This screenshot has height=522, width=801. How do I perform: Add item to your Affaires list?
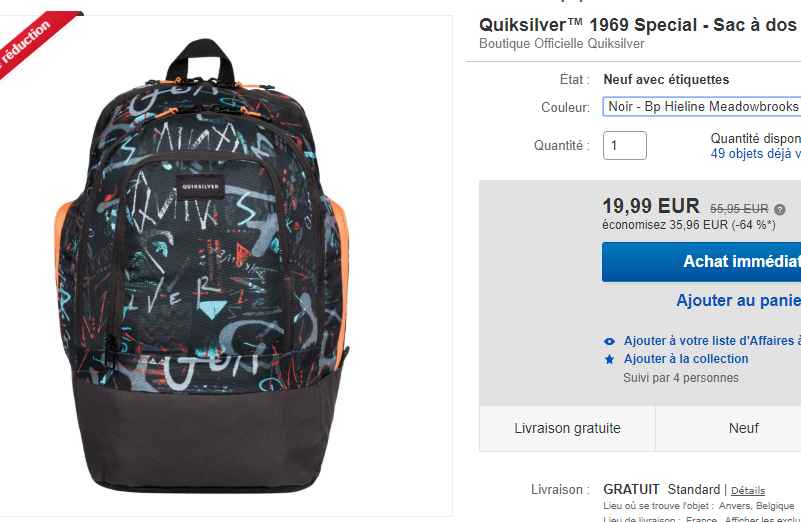pos(712,341)
